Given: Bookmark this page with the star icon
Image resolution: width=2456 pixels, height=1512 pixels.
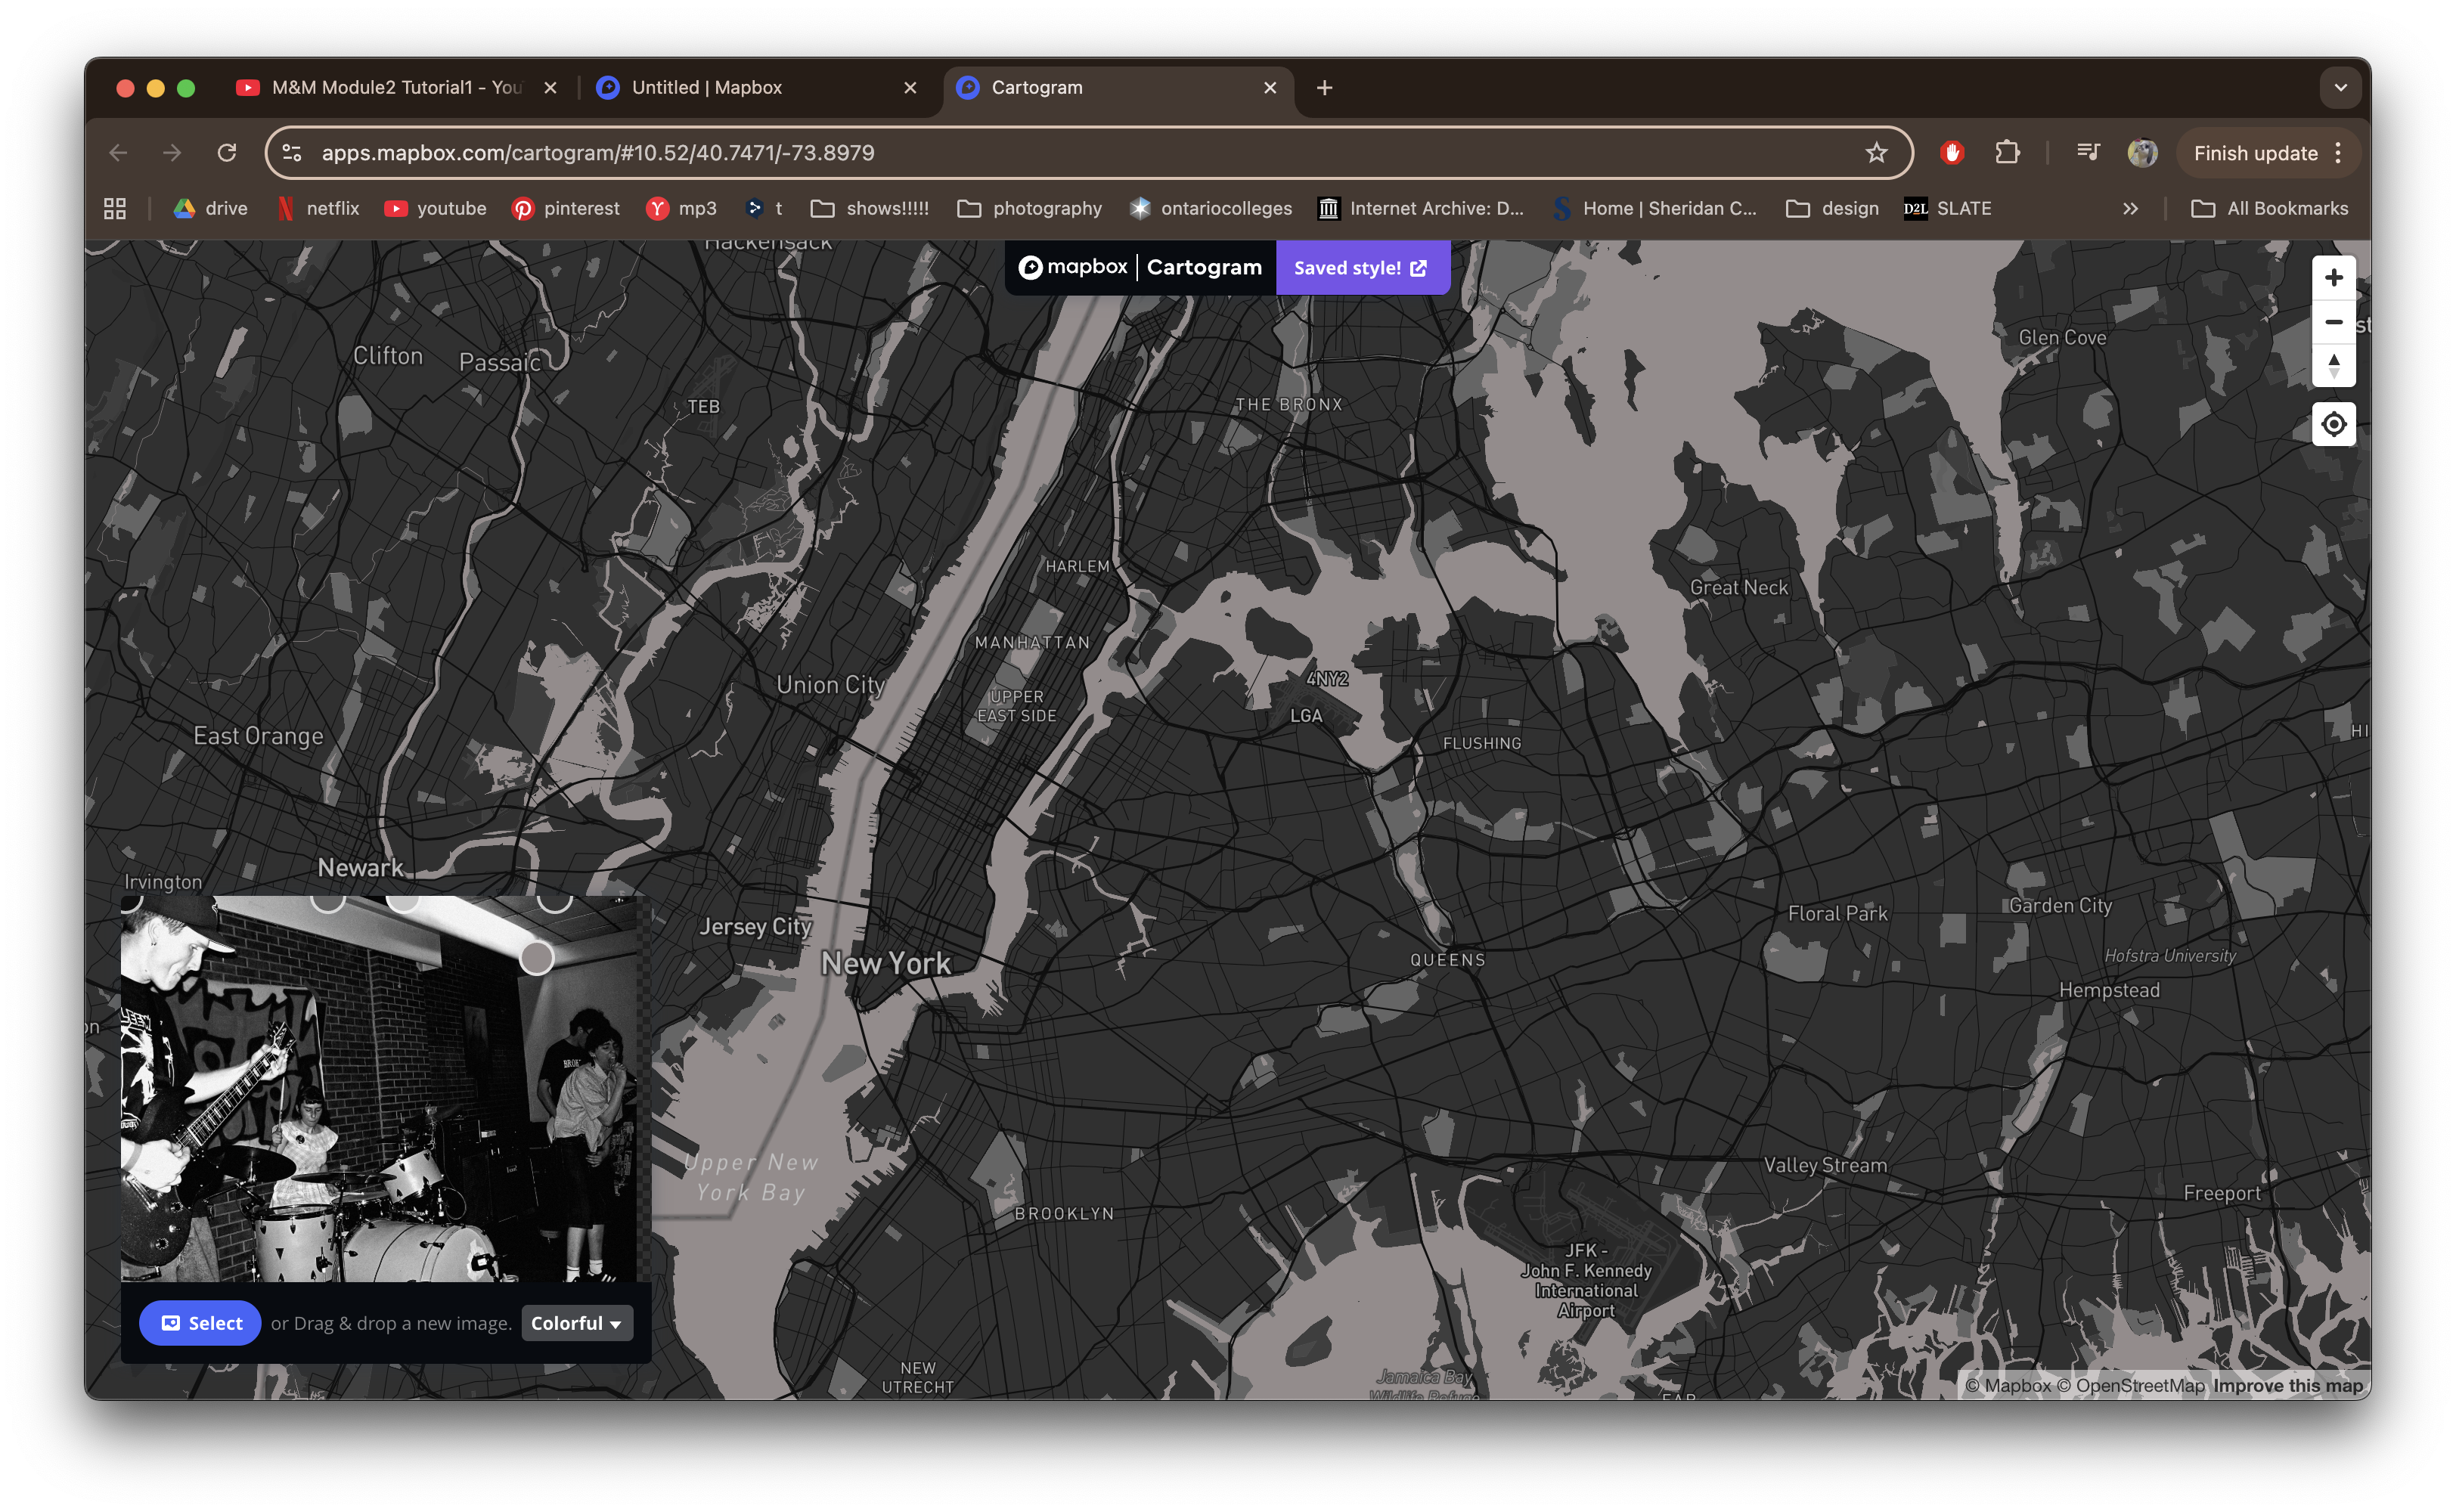Looking at the screenshot, I should click(x=1877, y=153).
